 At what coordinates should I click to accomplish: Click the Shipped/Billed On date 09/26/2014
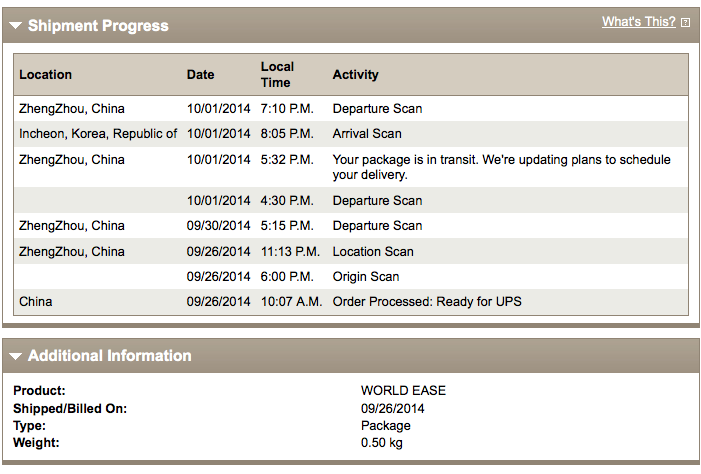tap(393, 408)
